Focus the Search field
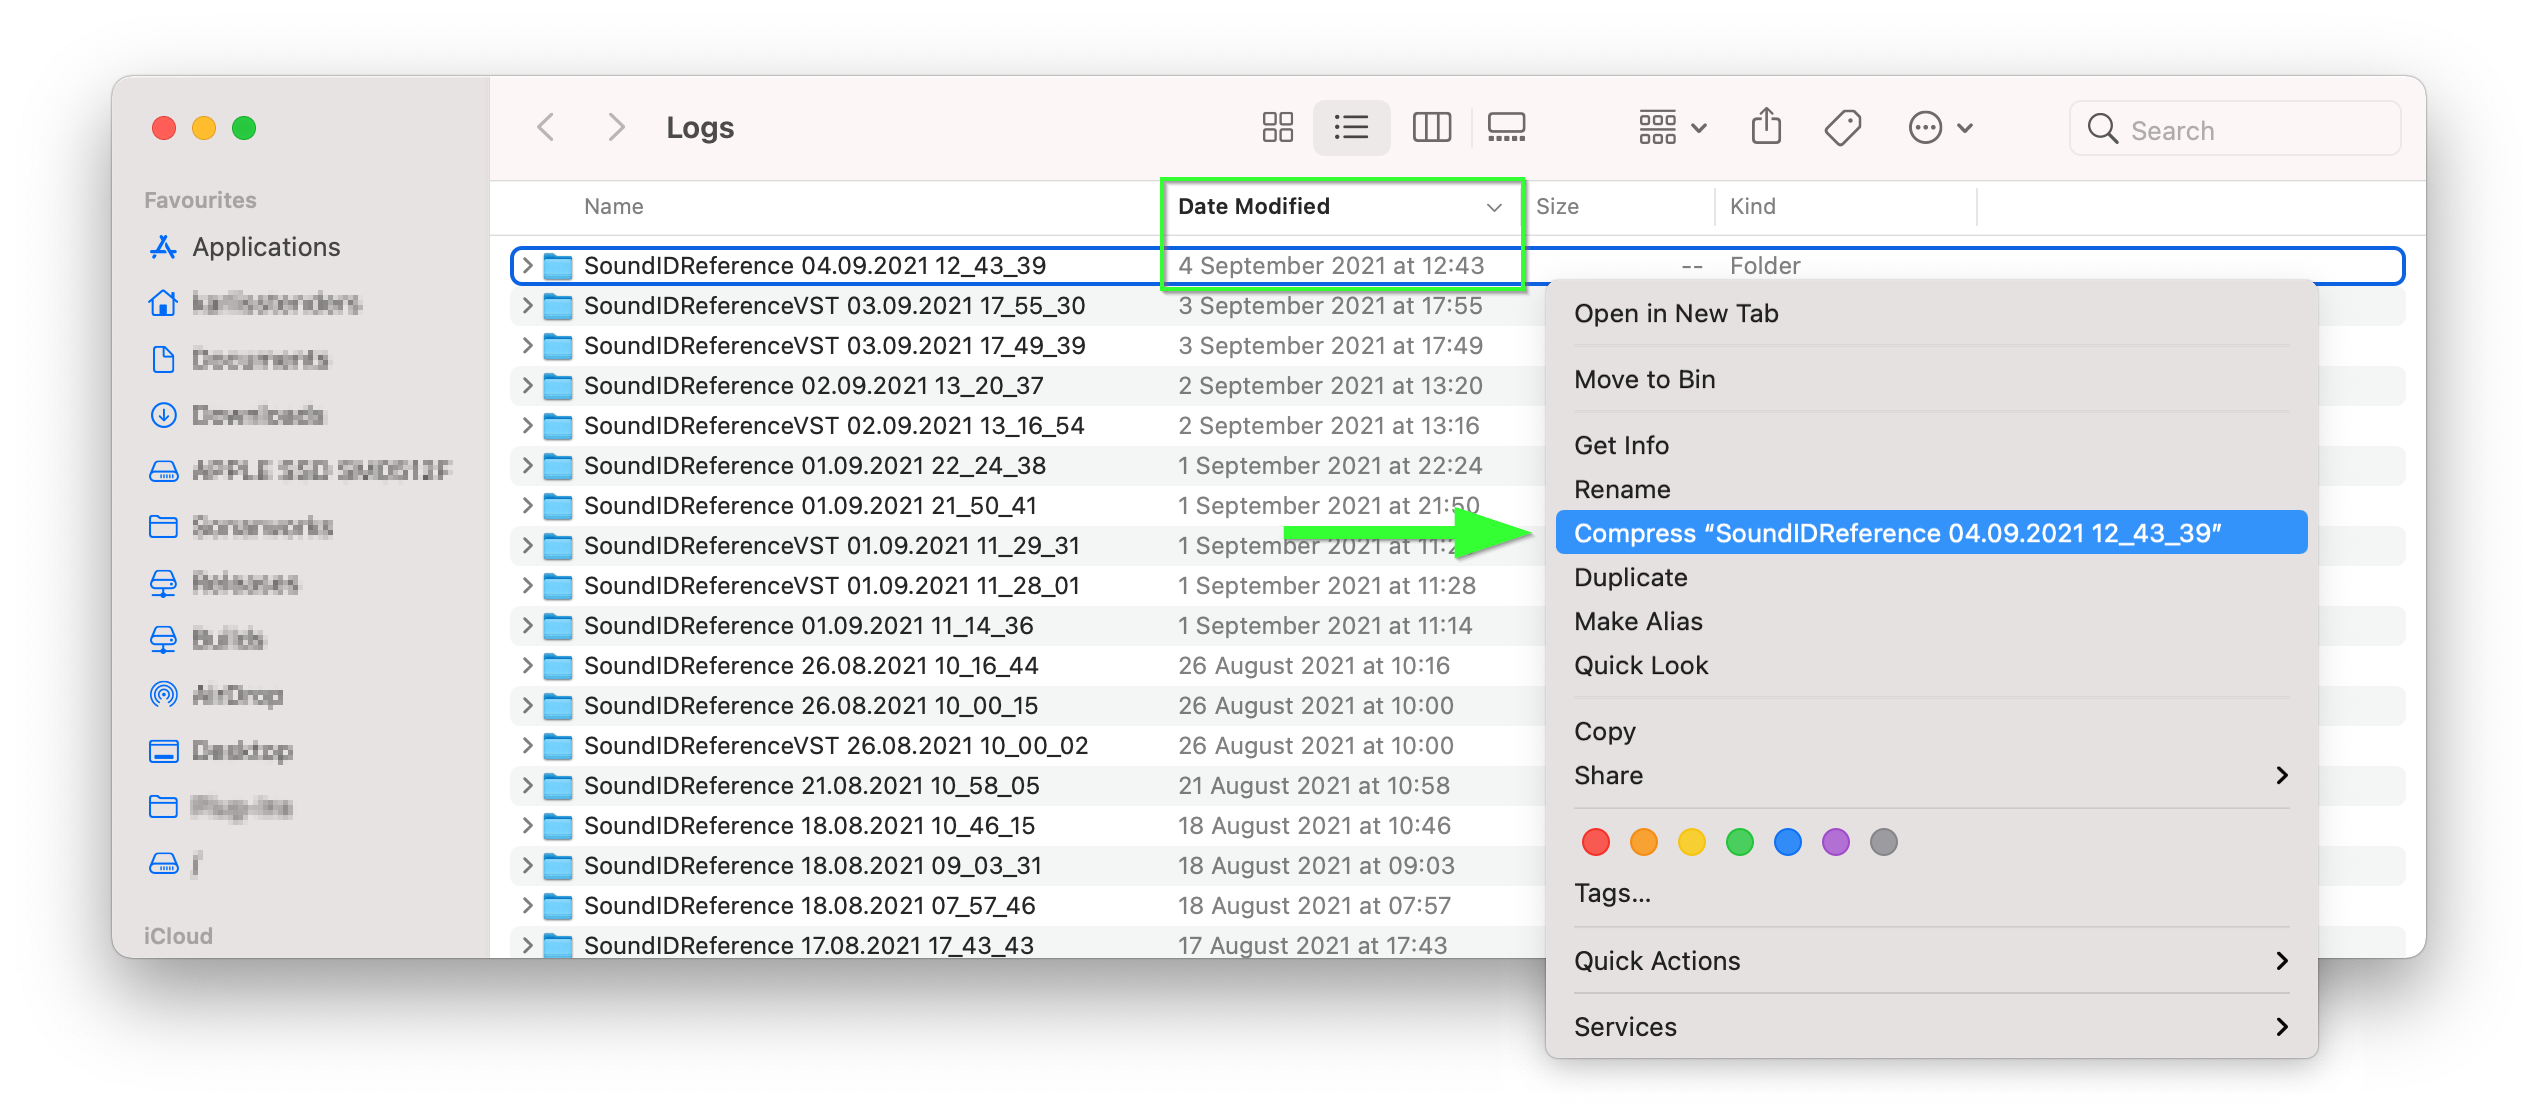The height and width of the screenshot is (1106, 2538). (2235, 129)
